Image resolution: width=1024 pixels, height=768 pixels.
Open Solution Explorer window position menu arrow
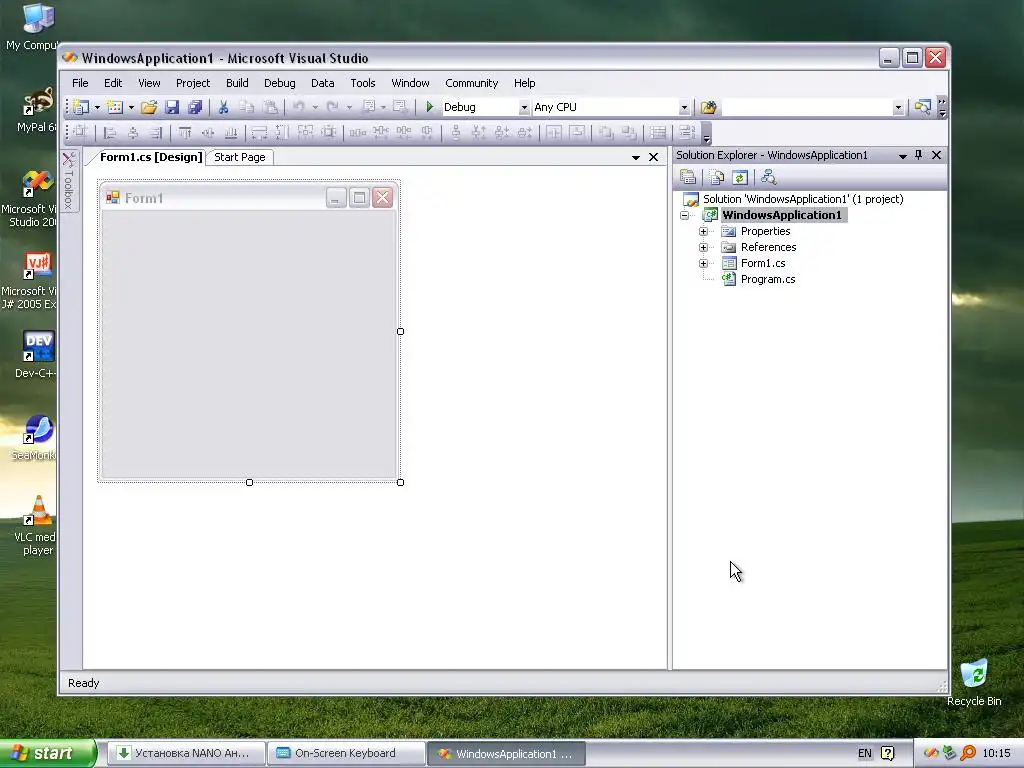click(903, 155)
